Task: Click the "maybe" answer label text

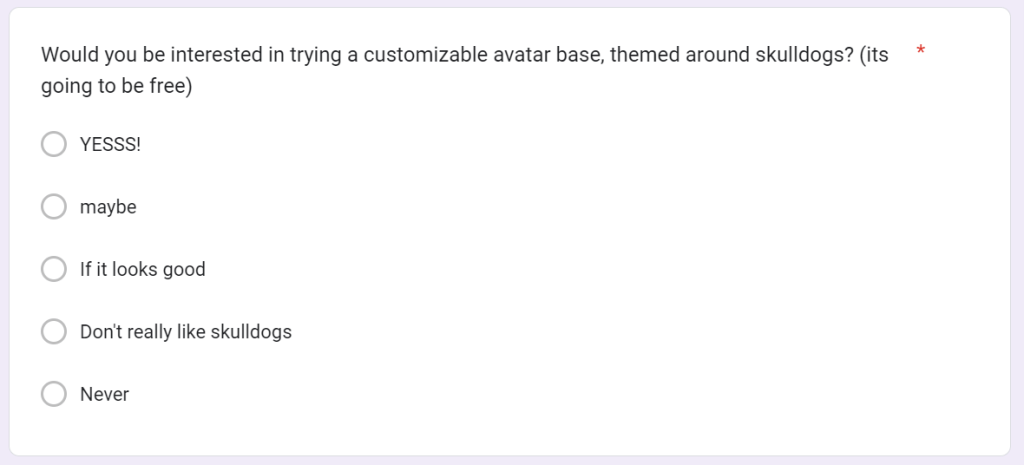Action: coord(108,207)
